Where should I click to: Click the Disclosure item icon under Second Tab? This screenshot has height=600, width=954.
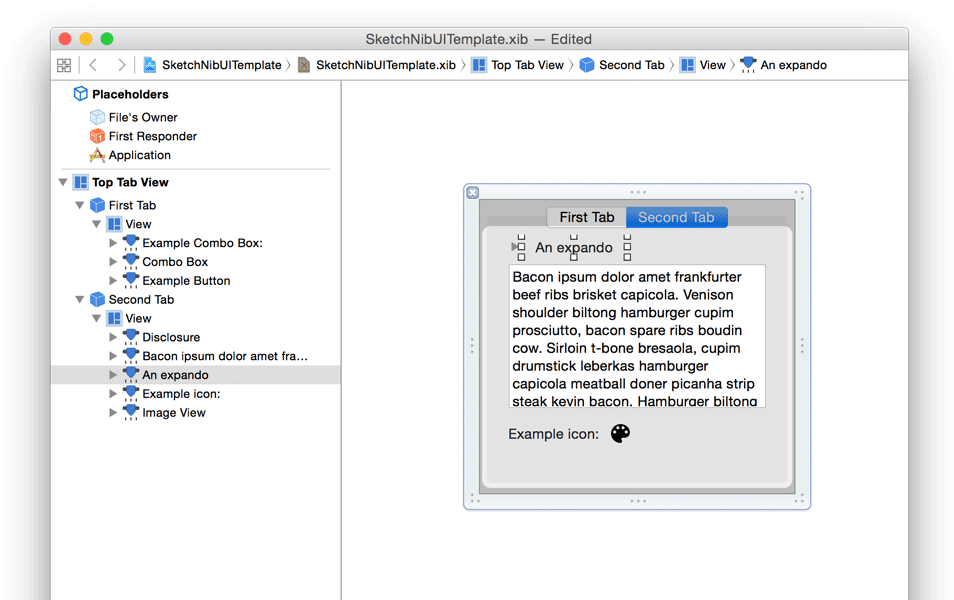click(x=131, y=337)
